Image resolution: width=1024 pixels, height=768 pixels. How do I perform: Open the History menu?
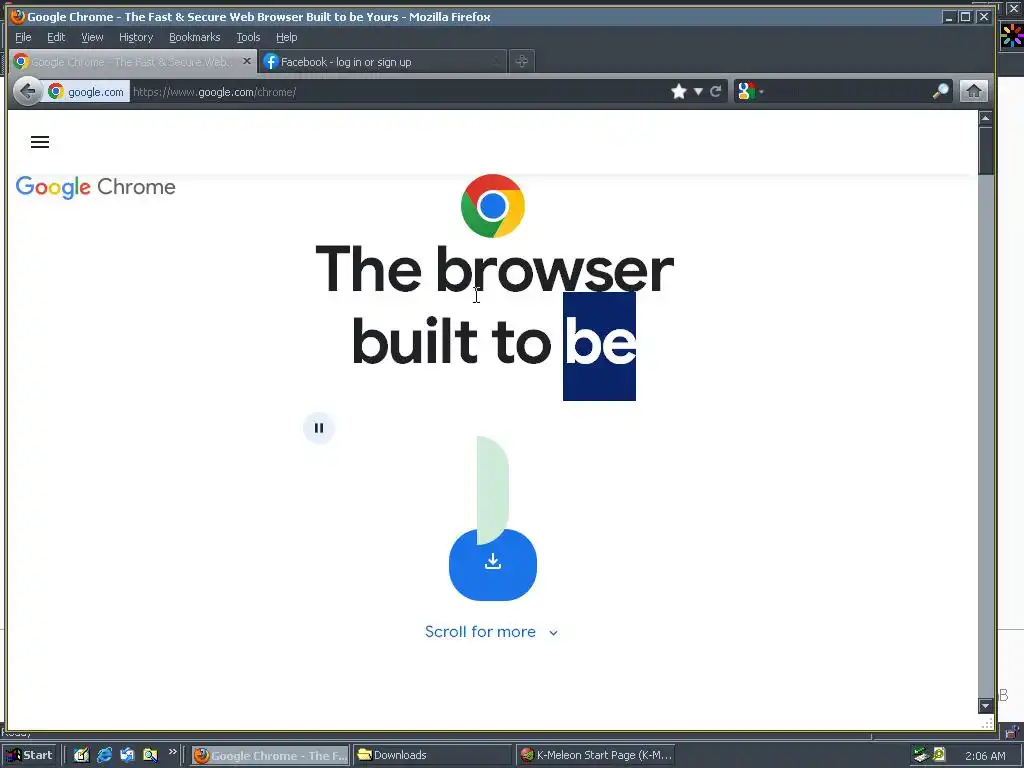(136, 37)
